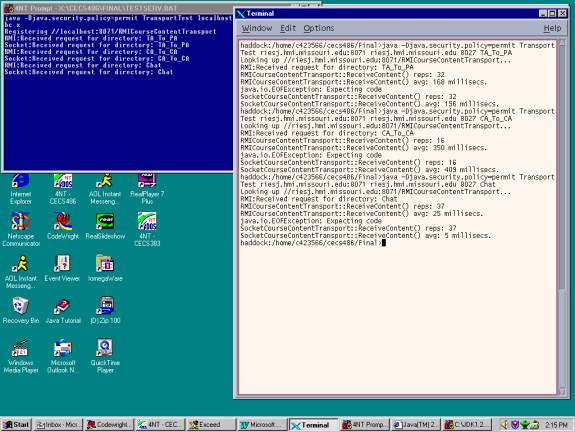575x432 pixels.
Task: Minimize the Terminal window
Action: pyautogui.click(x=543, y=14)
